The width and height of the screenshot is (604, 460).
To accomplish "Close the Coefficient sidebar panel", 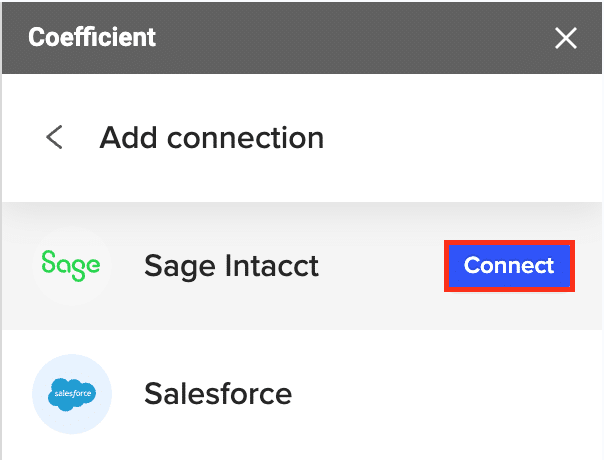I will click(566, 39).
